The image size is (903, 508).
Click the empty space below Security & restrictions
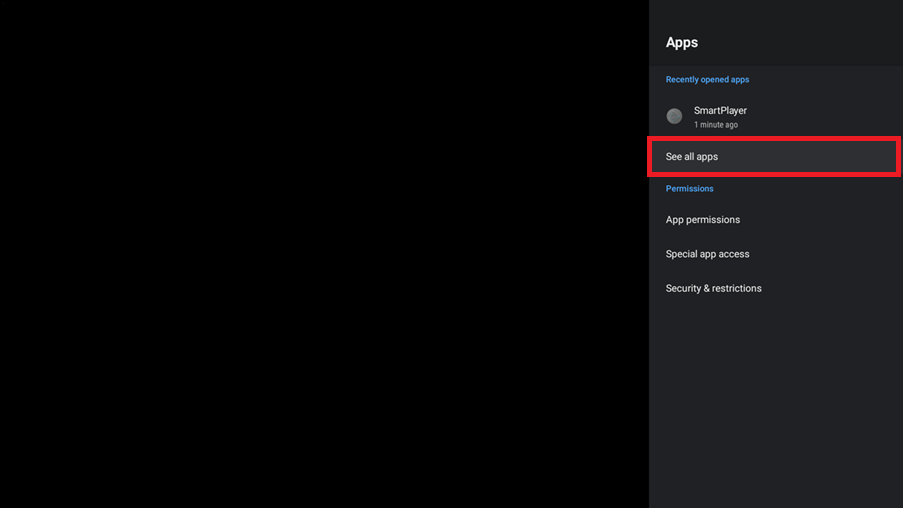(775, 400)
